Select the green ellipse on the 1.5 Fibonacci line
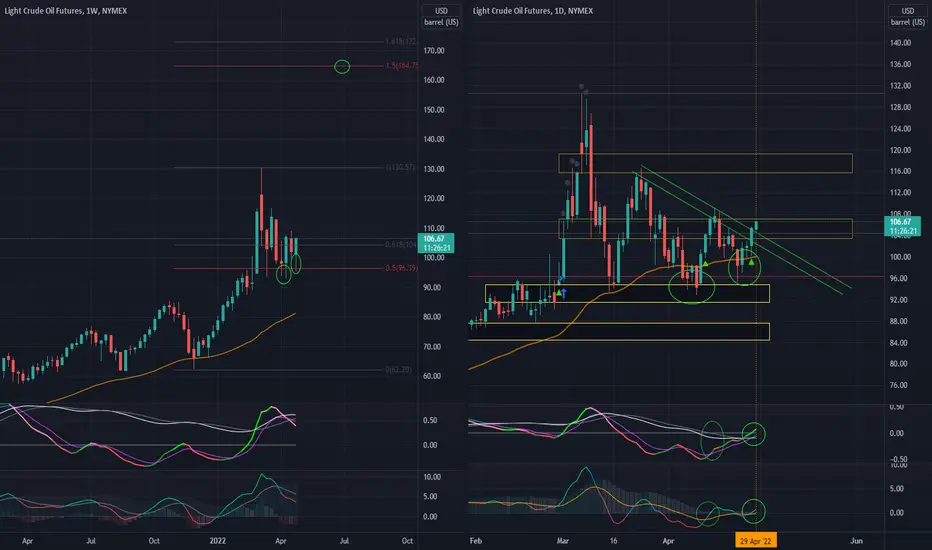The width and height of the screenshot is (932, 550). tap(342, 67)
